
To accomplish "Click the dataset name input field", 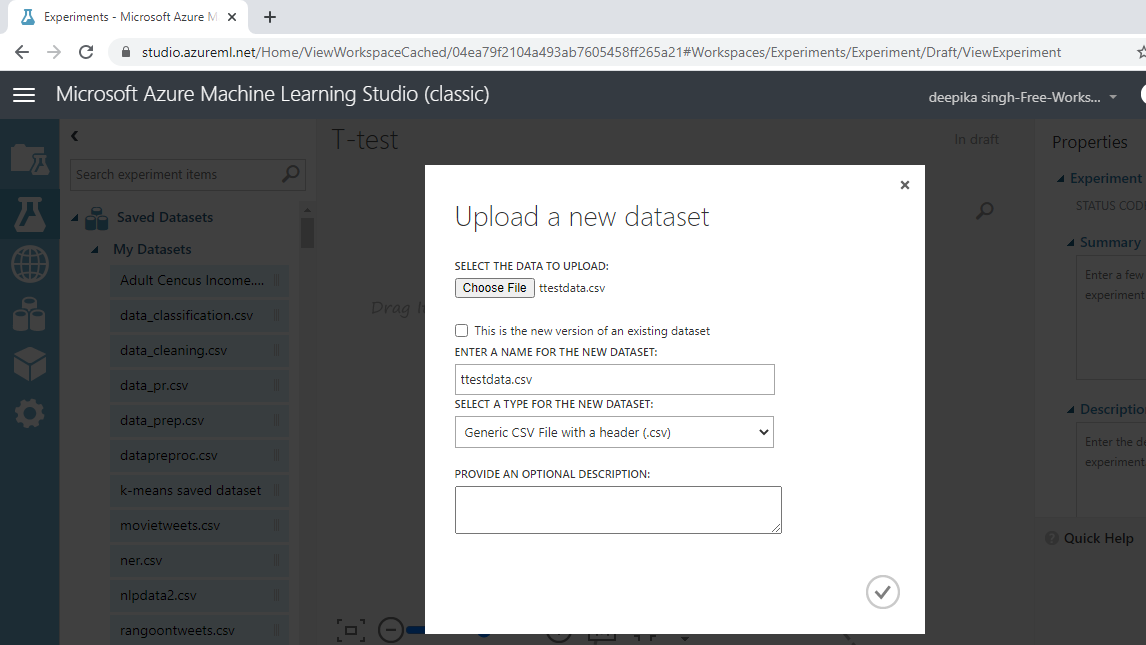I will (x=615, y=380).
